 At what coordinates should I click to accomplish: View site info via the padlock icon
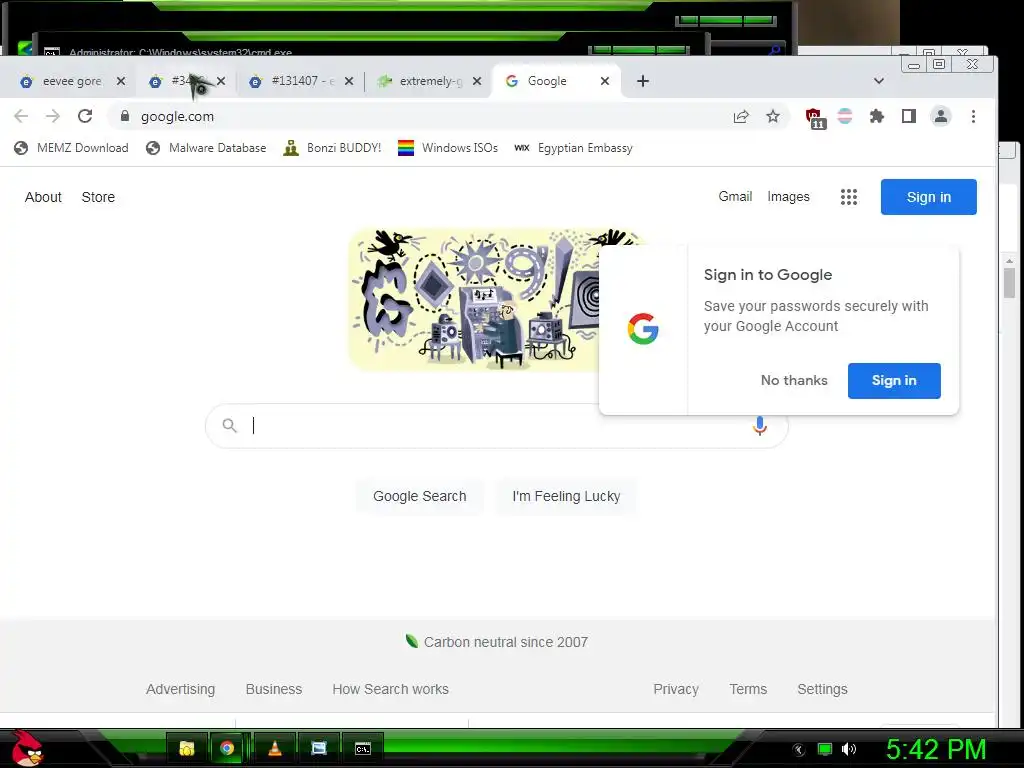pyautogui.click(x=125, y=116)
